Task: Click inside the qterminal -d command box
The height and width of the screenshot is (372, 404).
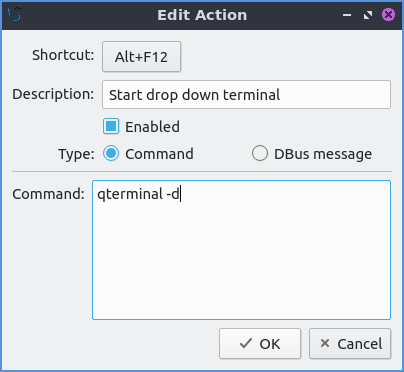Action: pyautogui.click(x=241, y=250)
